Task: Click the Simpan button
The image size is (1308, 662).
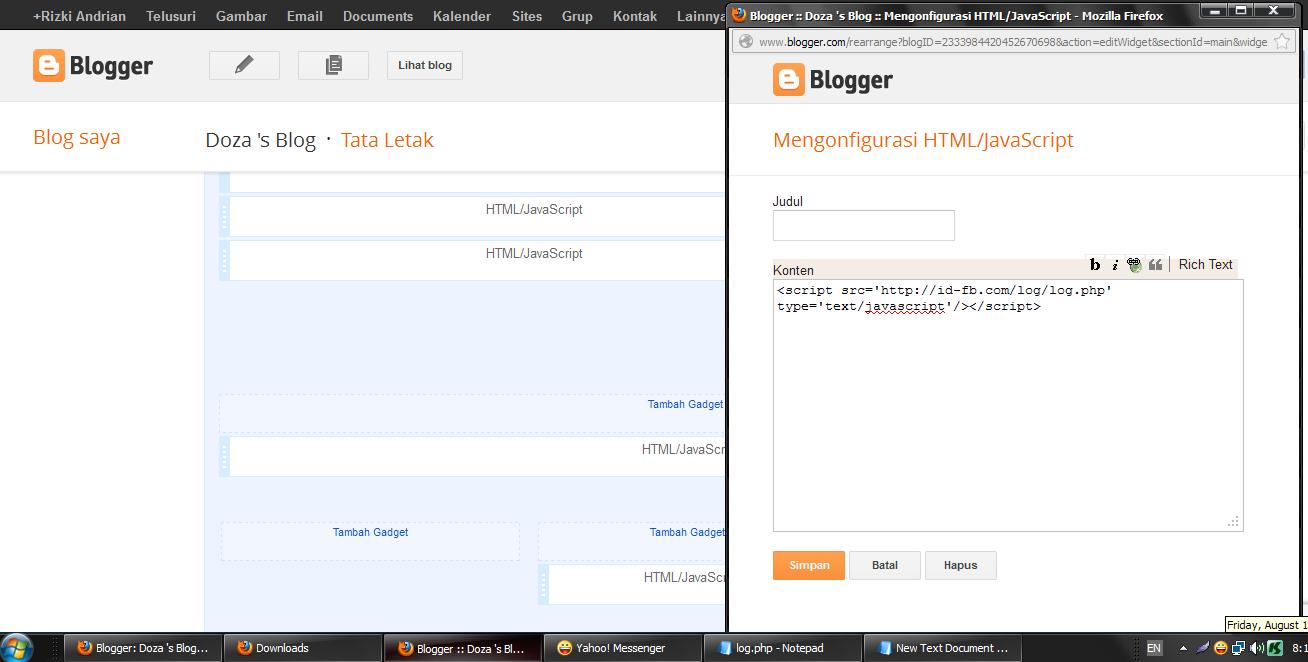Action: point(809,565)
